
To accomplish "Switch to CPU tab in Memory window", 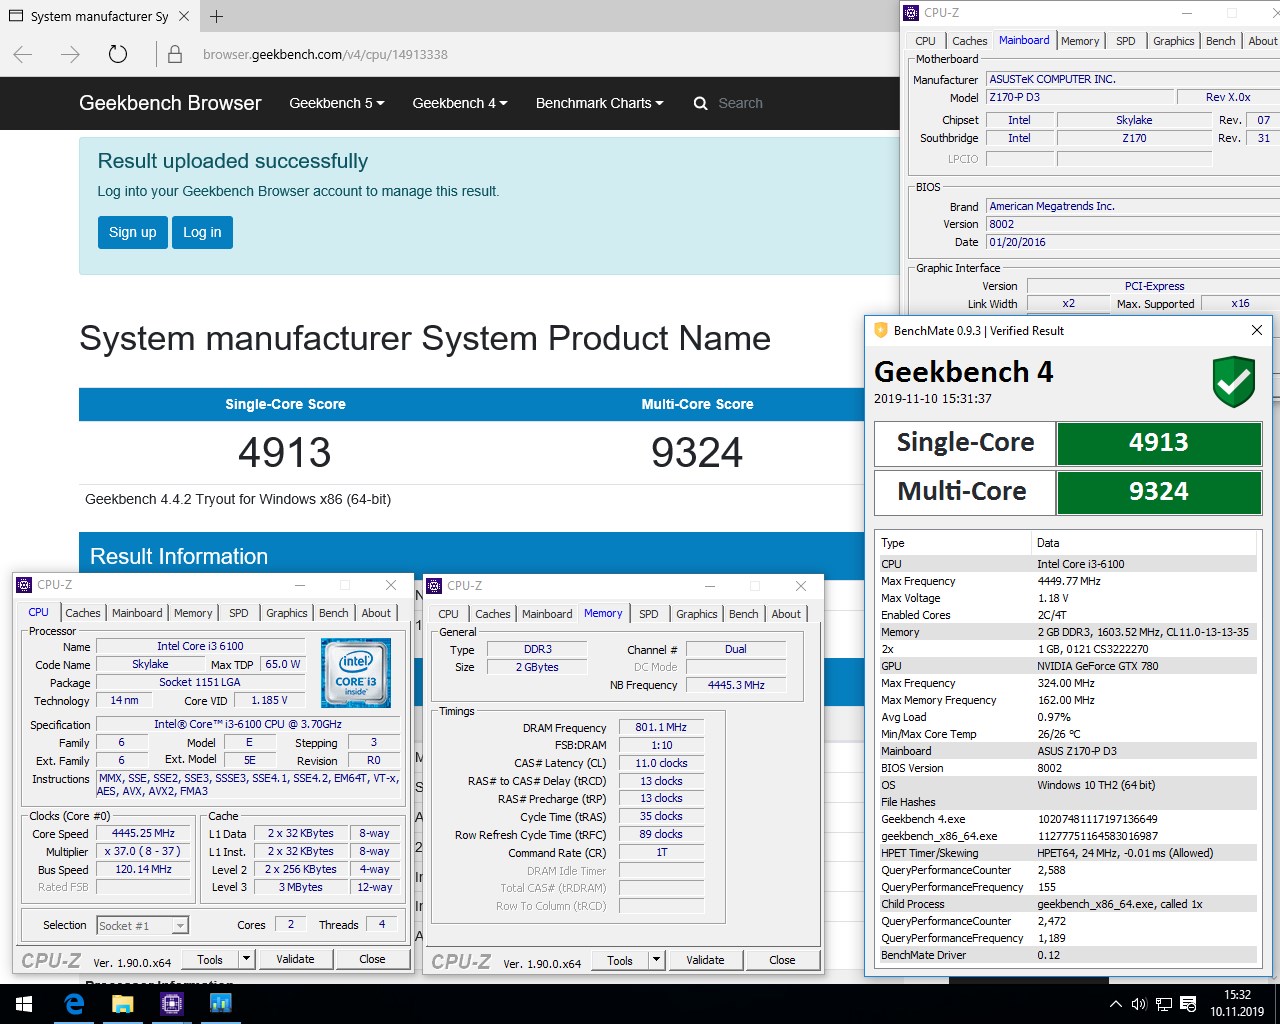I will [449, 614].
